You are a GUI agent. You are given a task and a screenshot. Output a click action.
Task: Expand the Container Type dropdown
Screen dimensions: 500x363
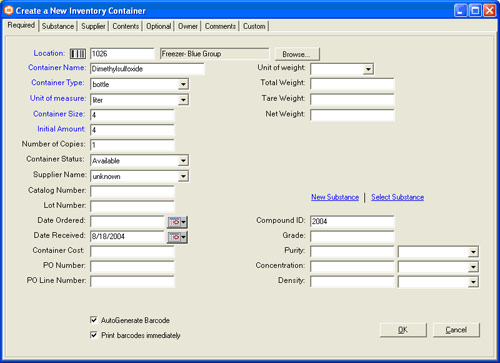coord(183,84)
